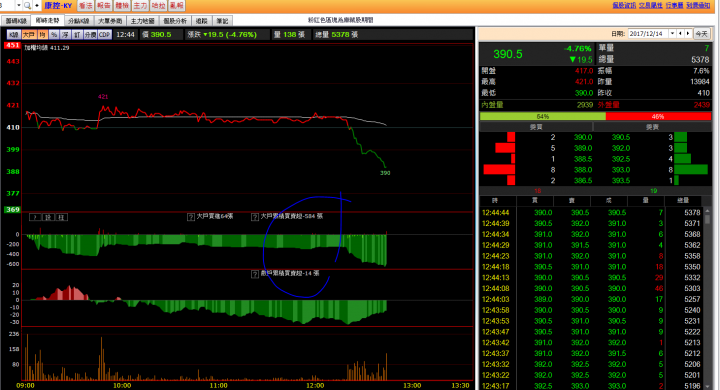Screen dimensions: 720x390
Task: Click the bid price 388.0 with volume 8
Action: [x=583, y=170]
